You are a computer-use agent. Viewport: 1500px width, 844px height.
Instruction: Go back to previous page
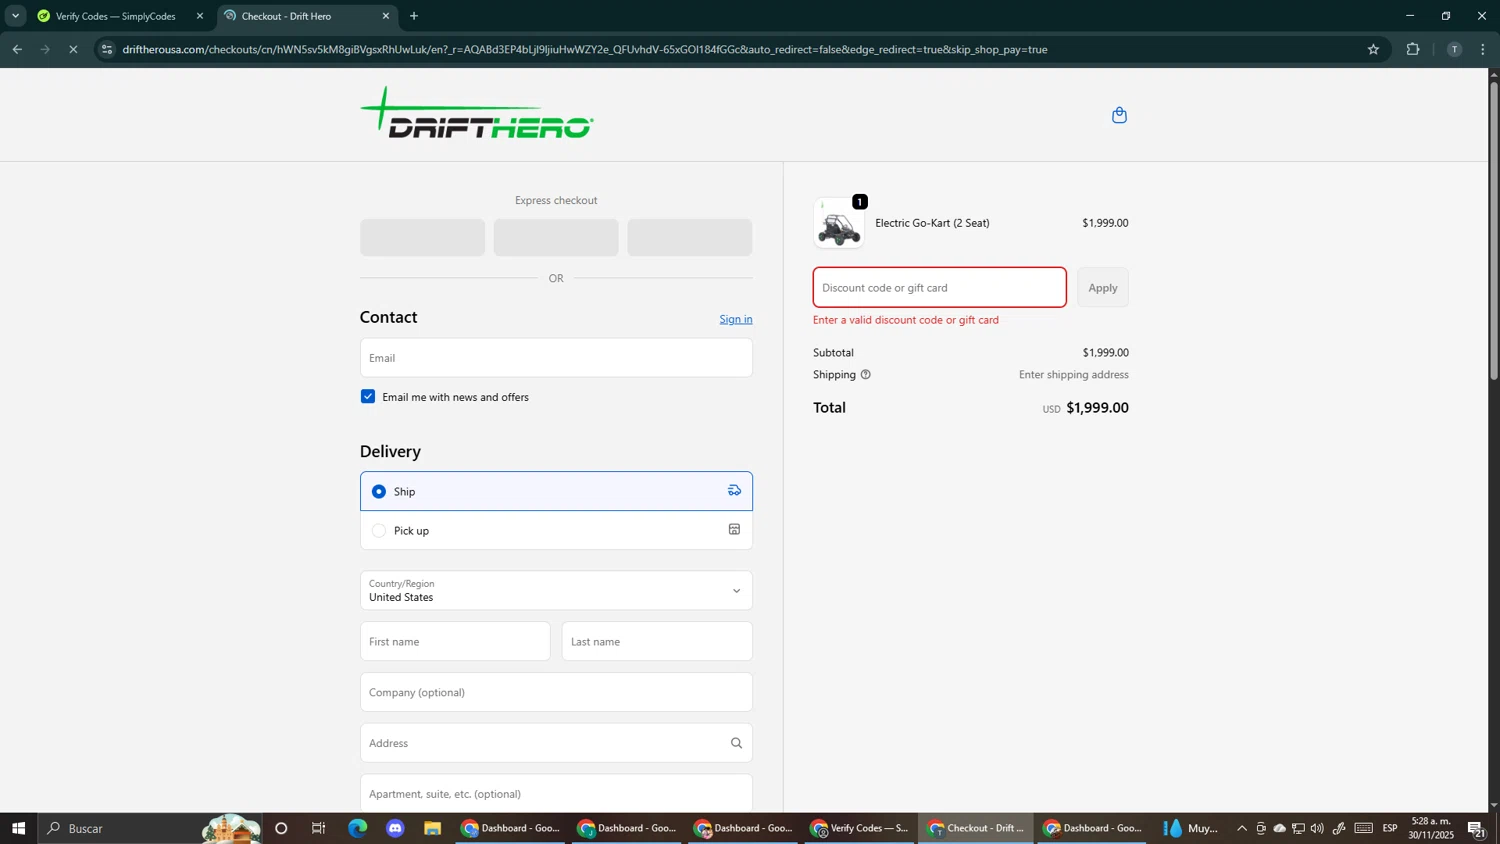pos(17,49)
